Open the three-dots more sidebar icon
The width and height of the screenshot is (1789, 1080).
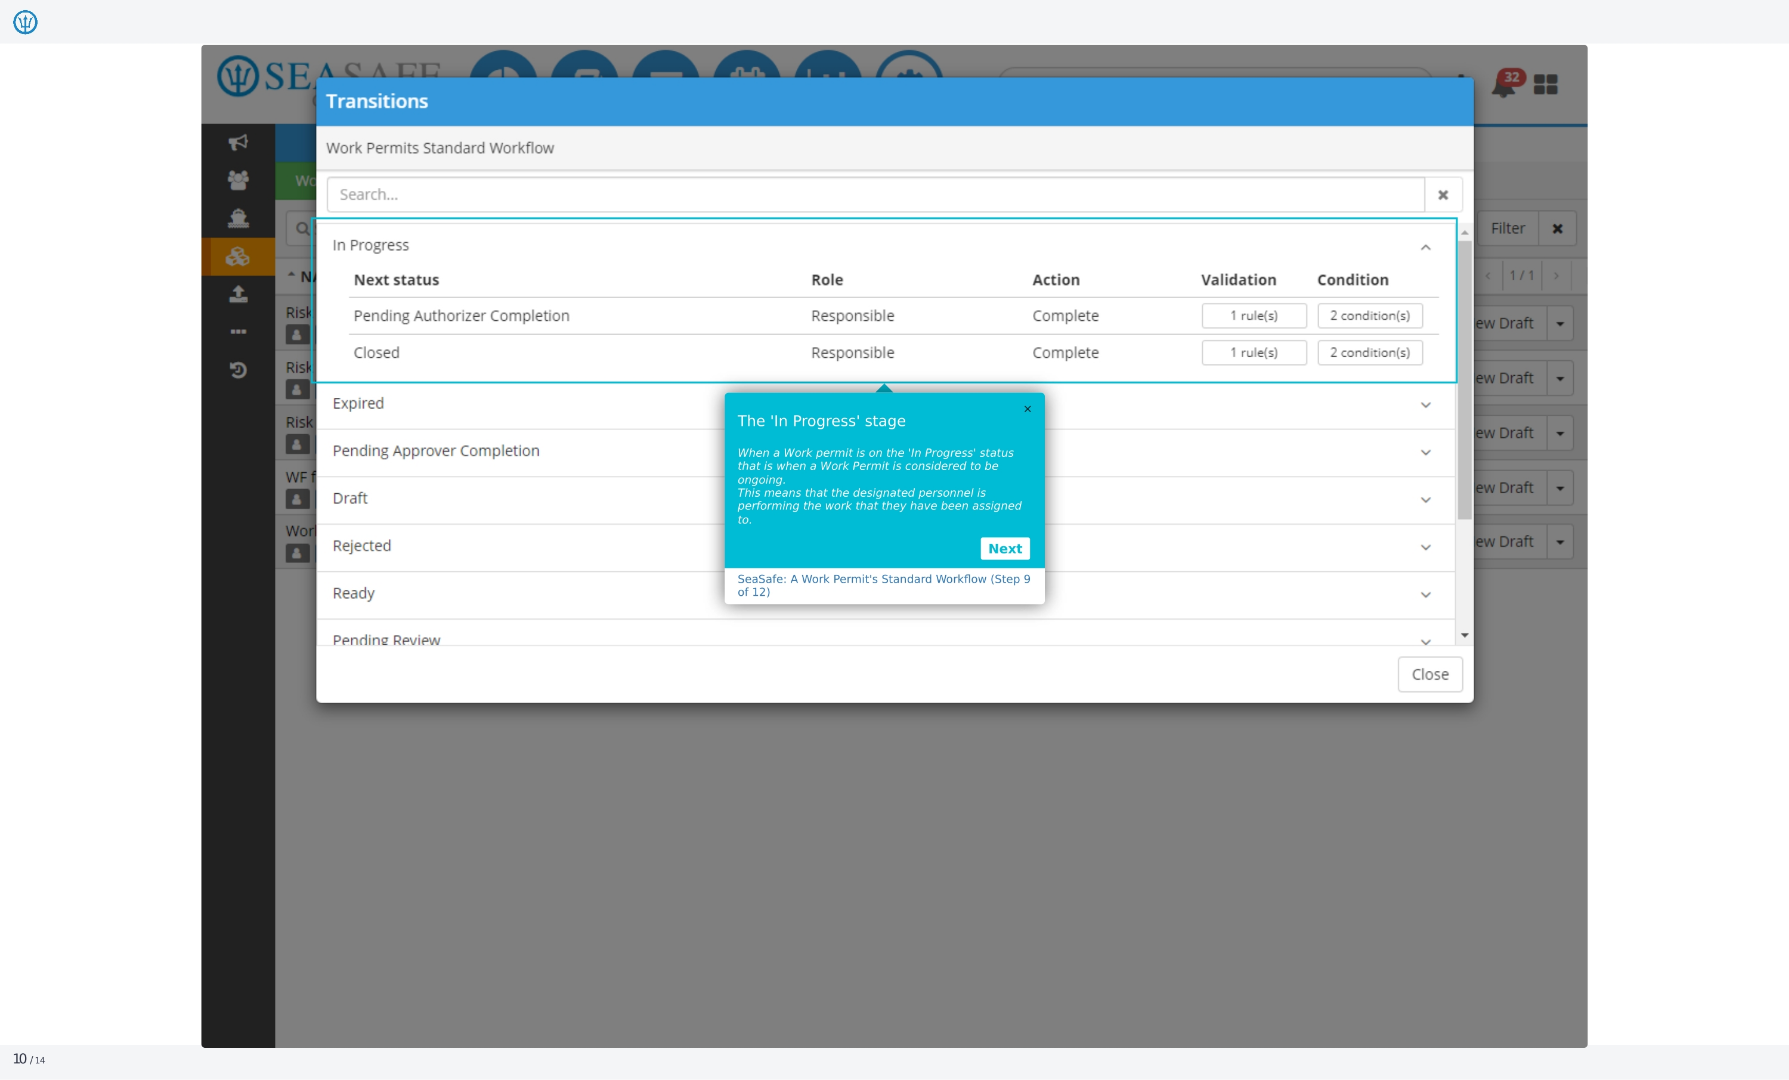[238, 331]
